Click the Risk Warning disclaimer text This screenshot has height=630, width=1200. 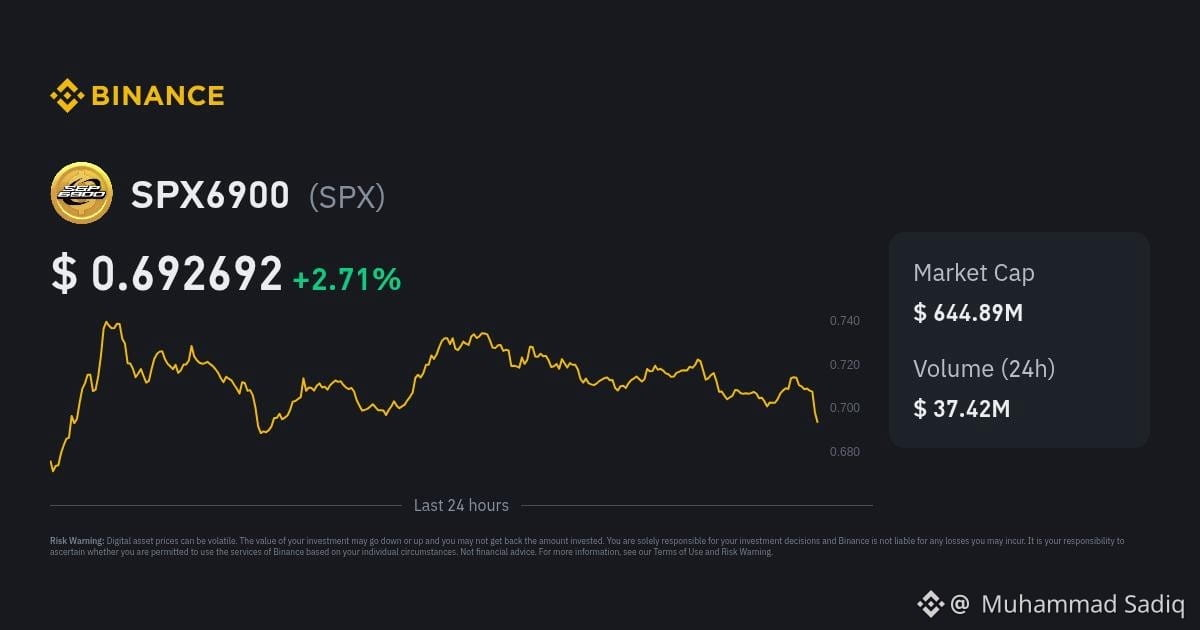587,546
